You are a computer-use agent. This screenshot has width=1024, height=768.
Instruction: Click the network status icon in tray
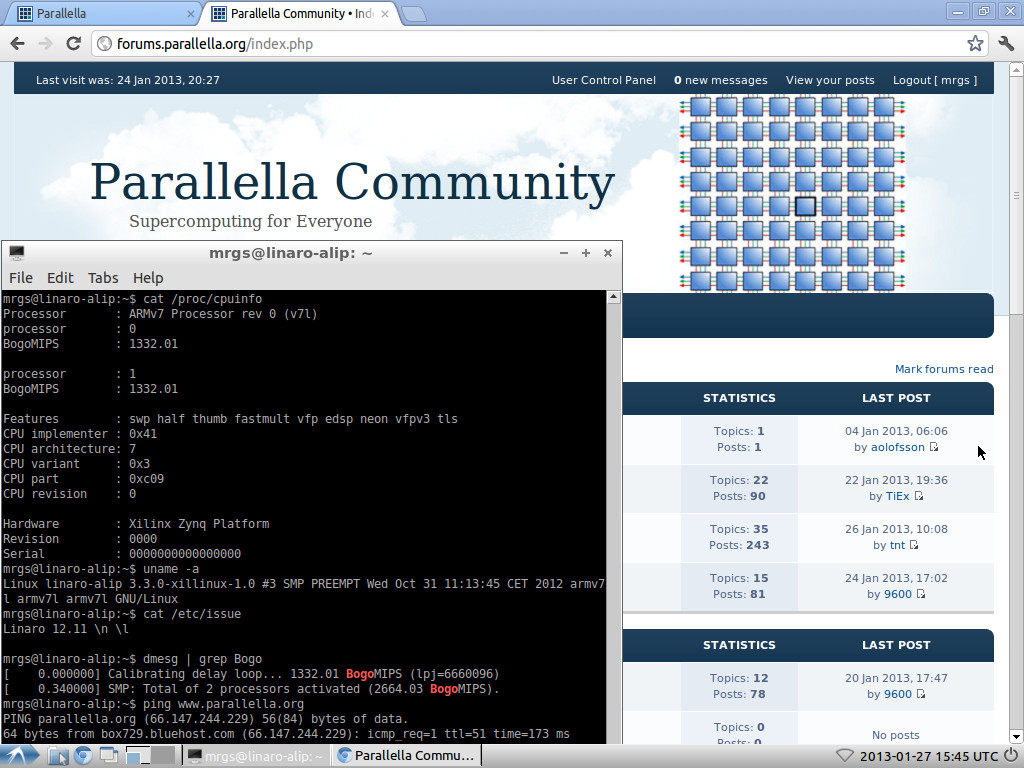coord(845,756)
